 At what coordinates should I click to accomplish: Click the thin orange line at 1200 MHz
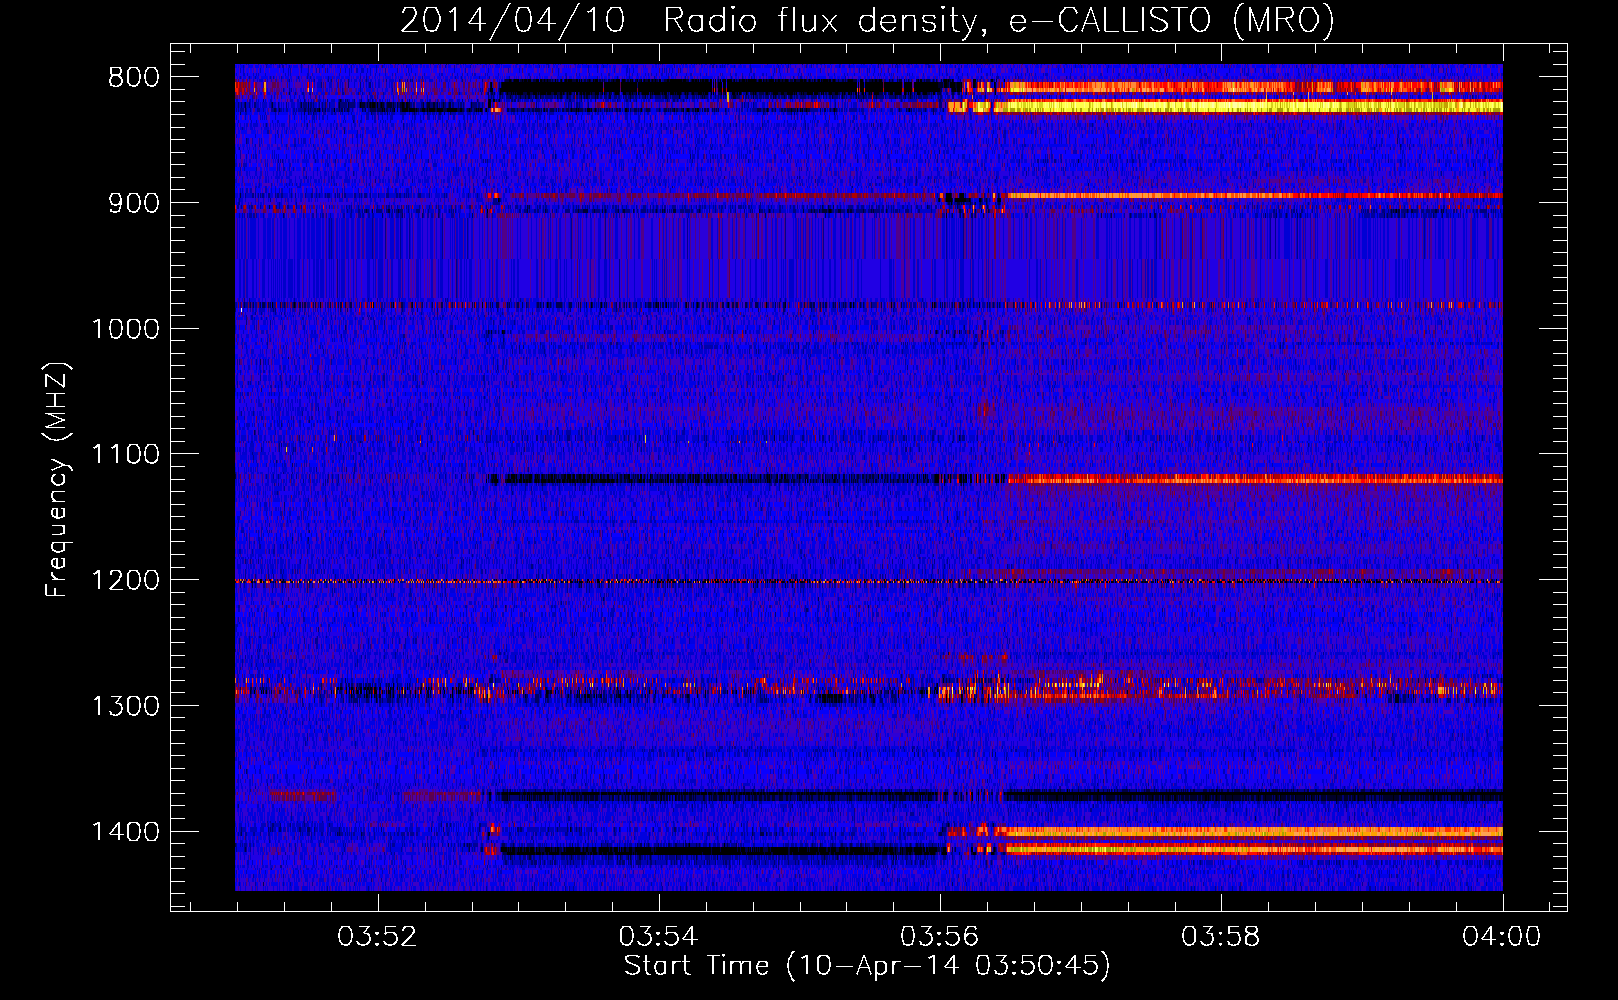[869, 581]
